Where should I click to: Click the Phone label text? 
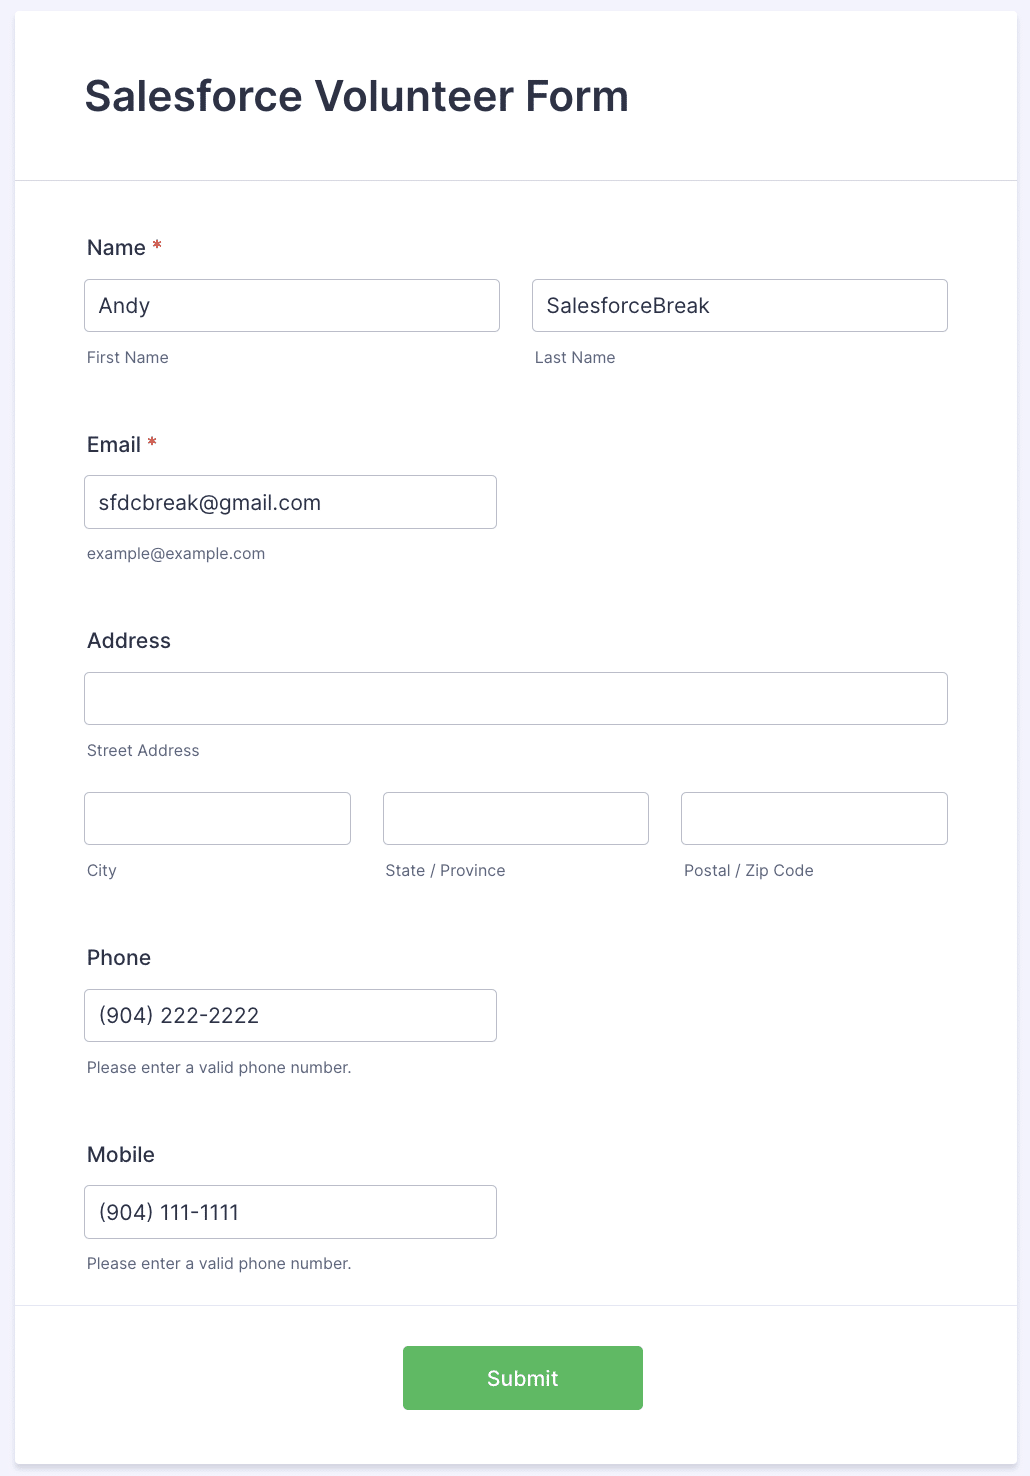119,958
